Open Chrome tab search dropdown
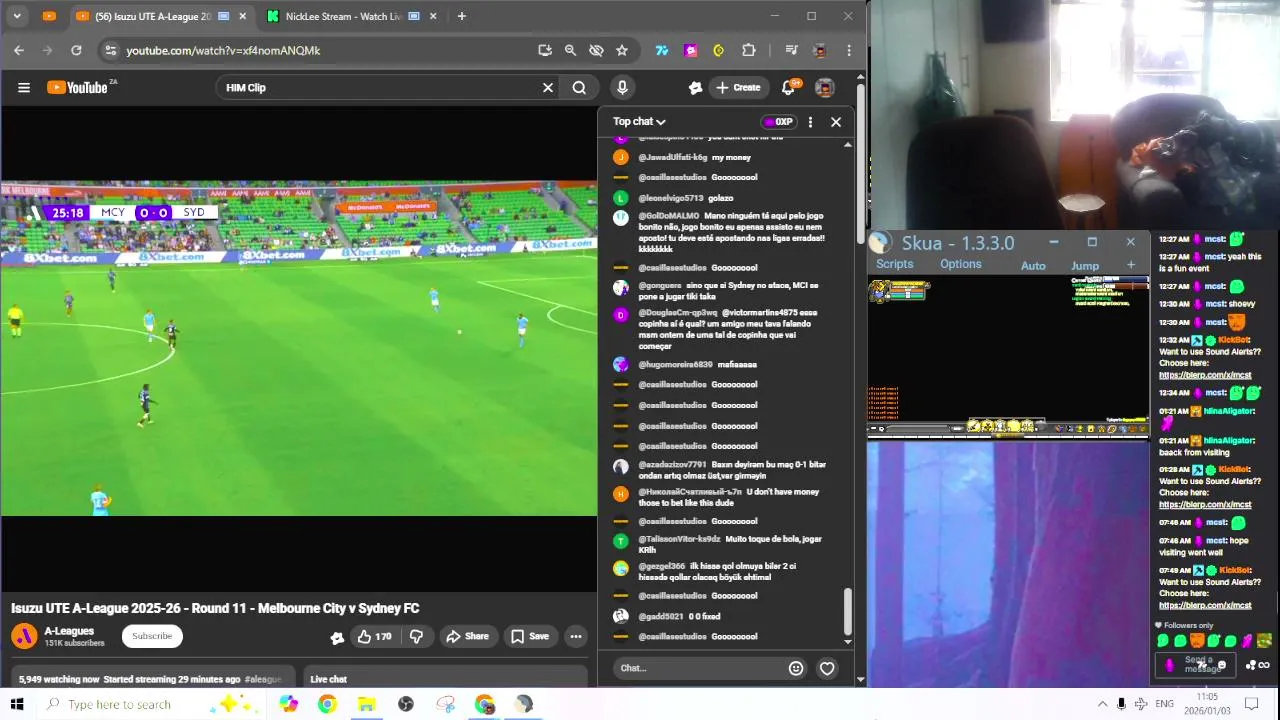 click(x=17, y=16)
